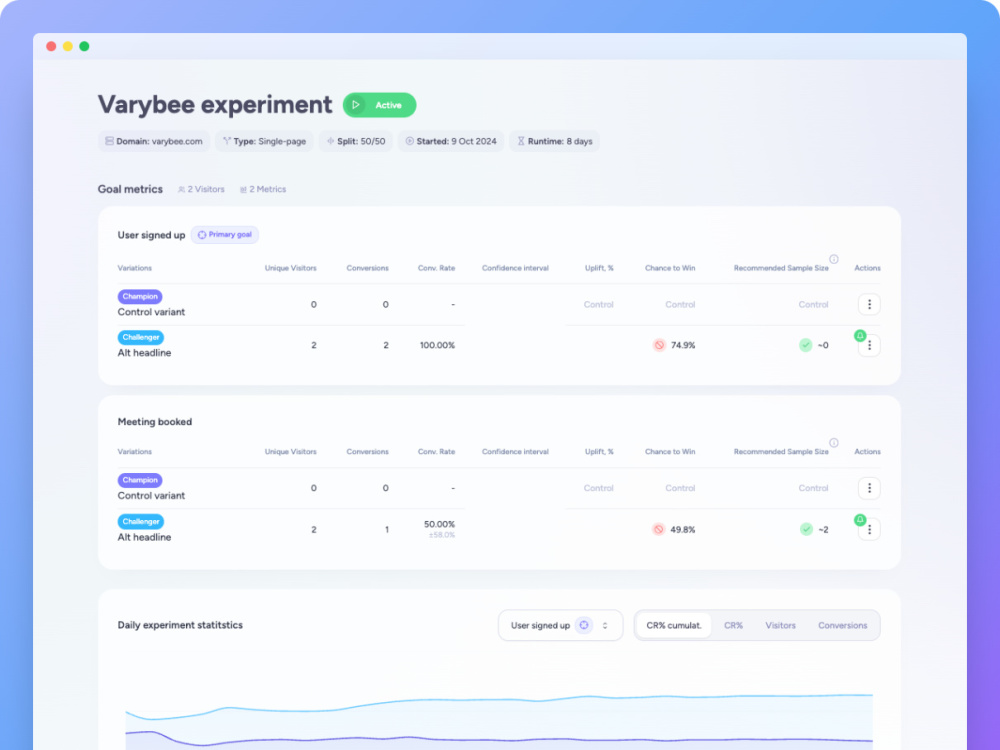
Task: Open the actions menu for Control variant in User signed up
Action: pos(869,304)
